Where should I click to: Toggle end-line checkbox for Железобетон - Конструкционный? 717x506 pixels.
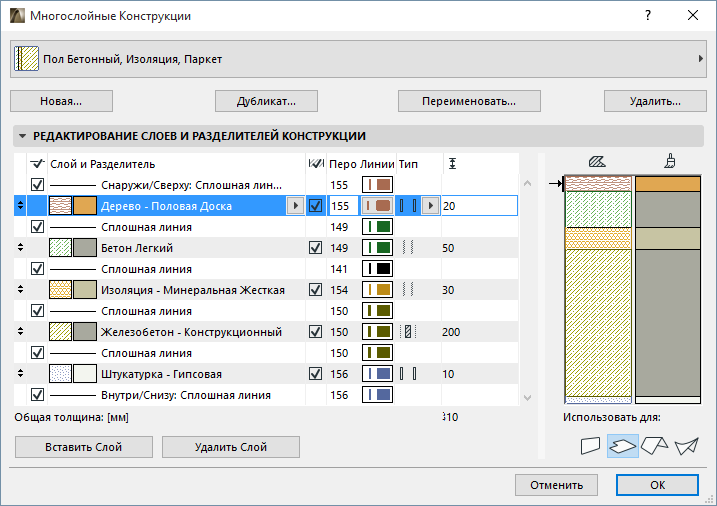pos(316,332)
